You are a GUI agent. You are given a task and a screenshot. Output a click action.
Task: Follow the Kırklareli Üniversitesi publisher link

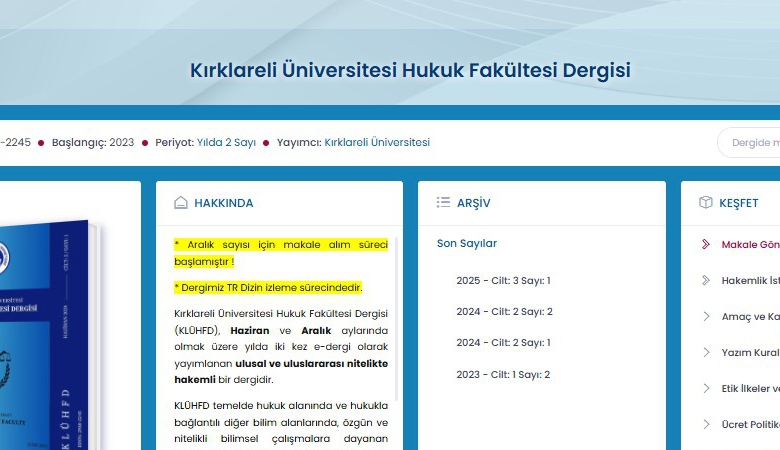[377, 143]
